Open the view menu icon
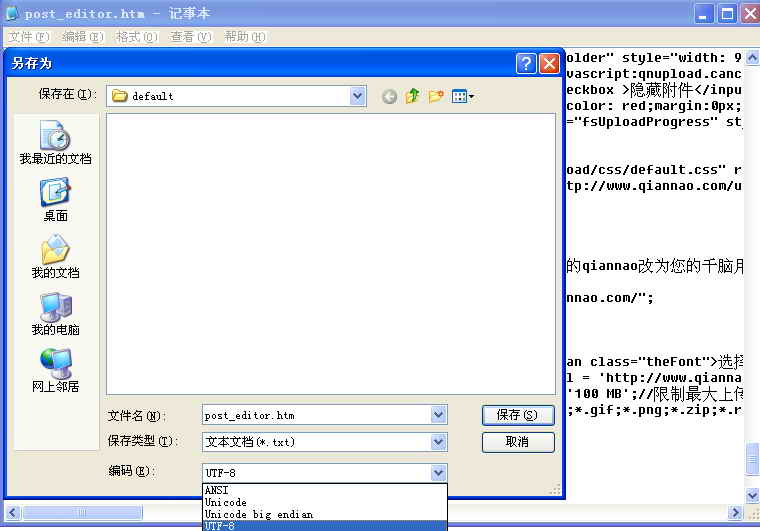This screenshot has height=531, width=760. click(463, 96)
